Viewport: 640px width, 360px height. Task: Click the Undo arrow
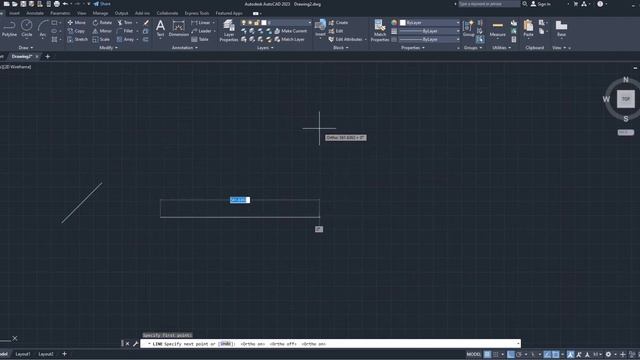65,4
